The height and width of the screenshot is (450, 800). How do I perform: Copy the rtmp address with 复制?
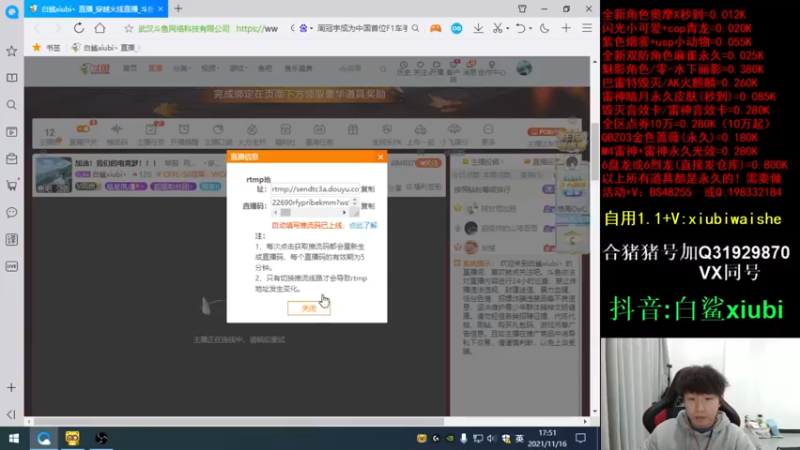click(368, 189)
